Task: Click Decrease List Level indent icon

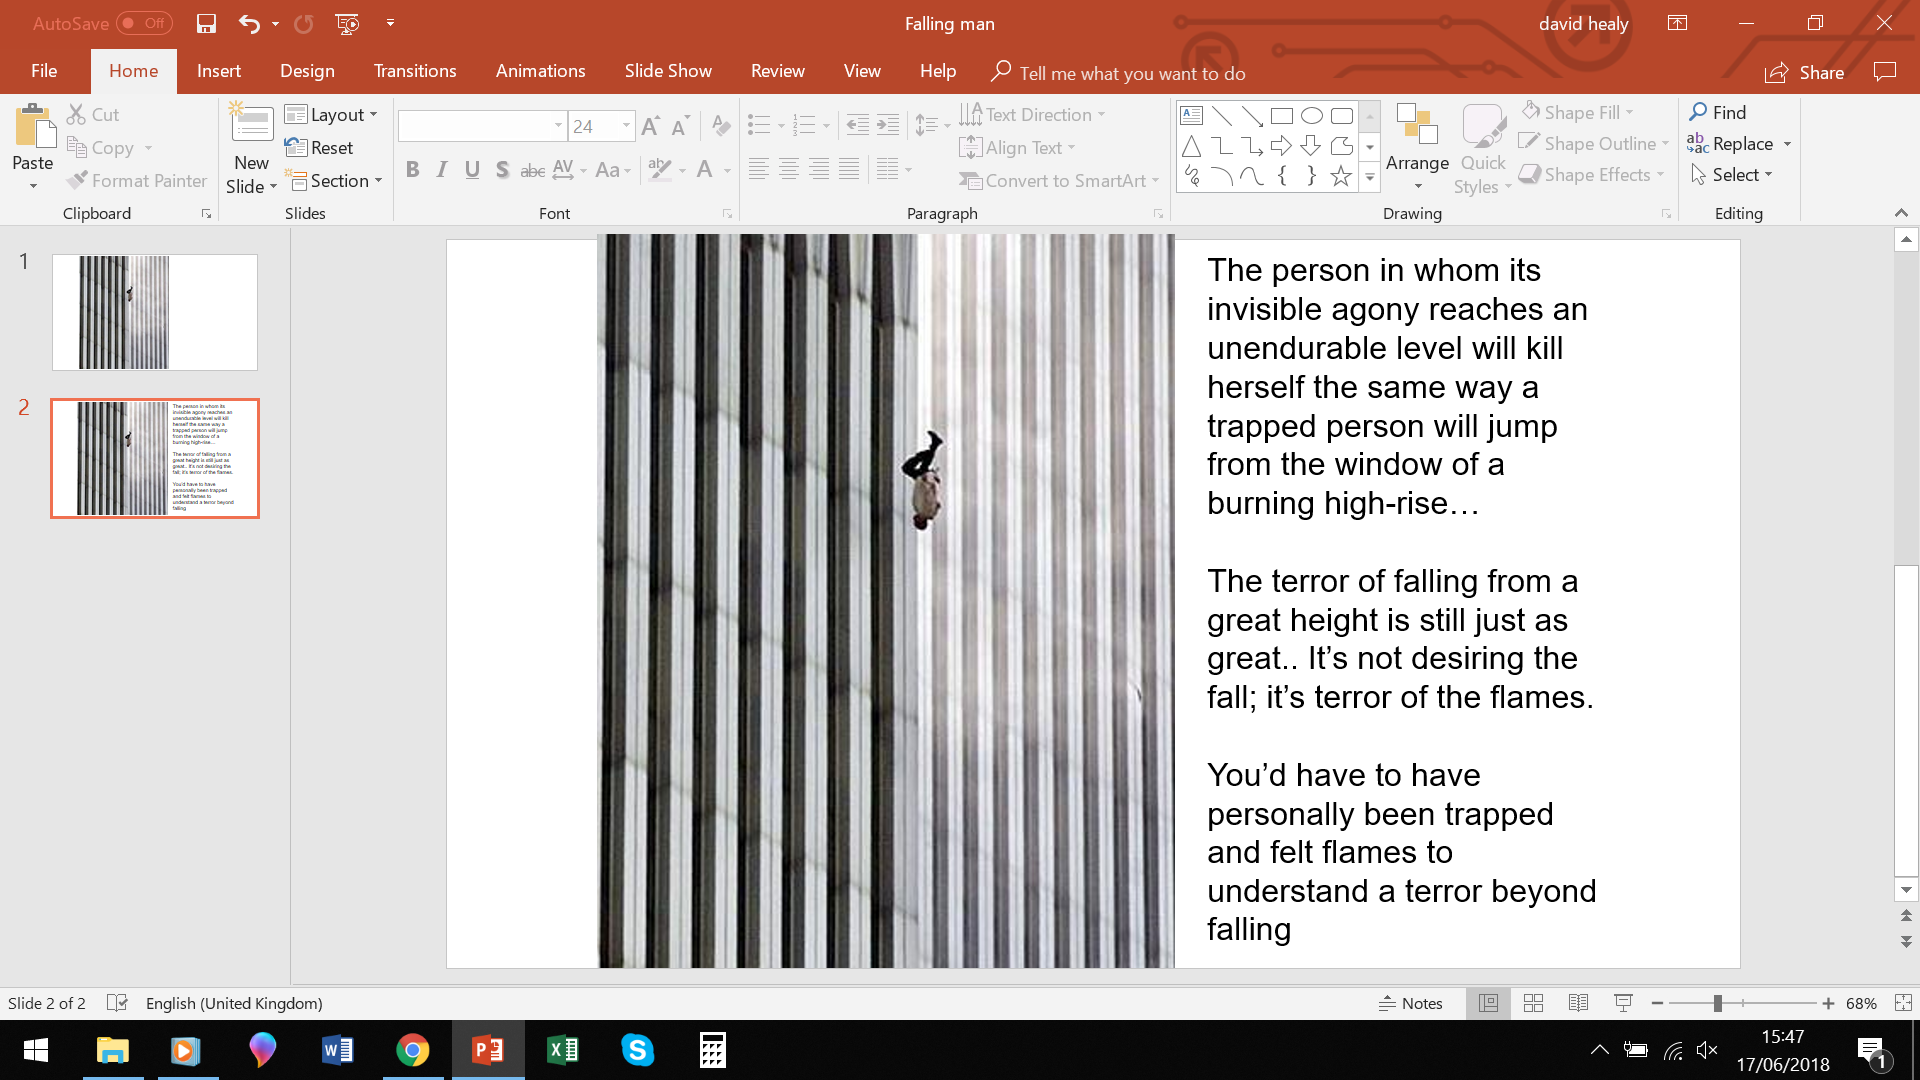Action: click(x=858, y=126)
